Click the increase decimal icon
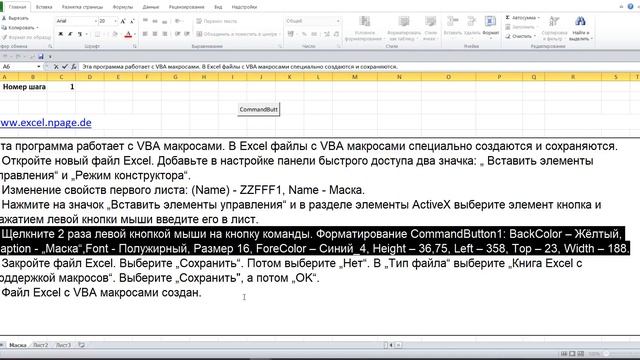Screen dimensions: 640x360 click(327, 34)
